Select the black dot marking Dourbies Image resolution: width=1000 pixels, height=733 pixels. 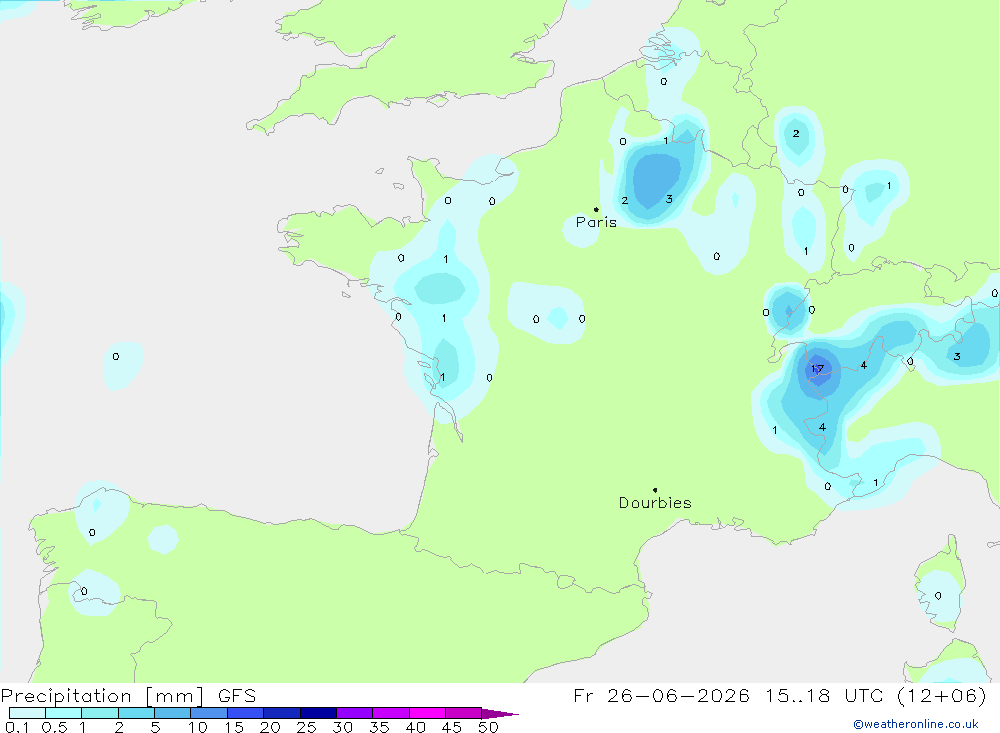[x=655, y=490]
